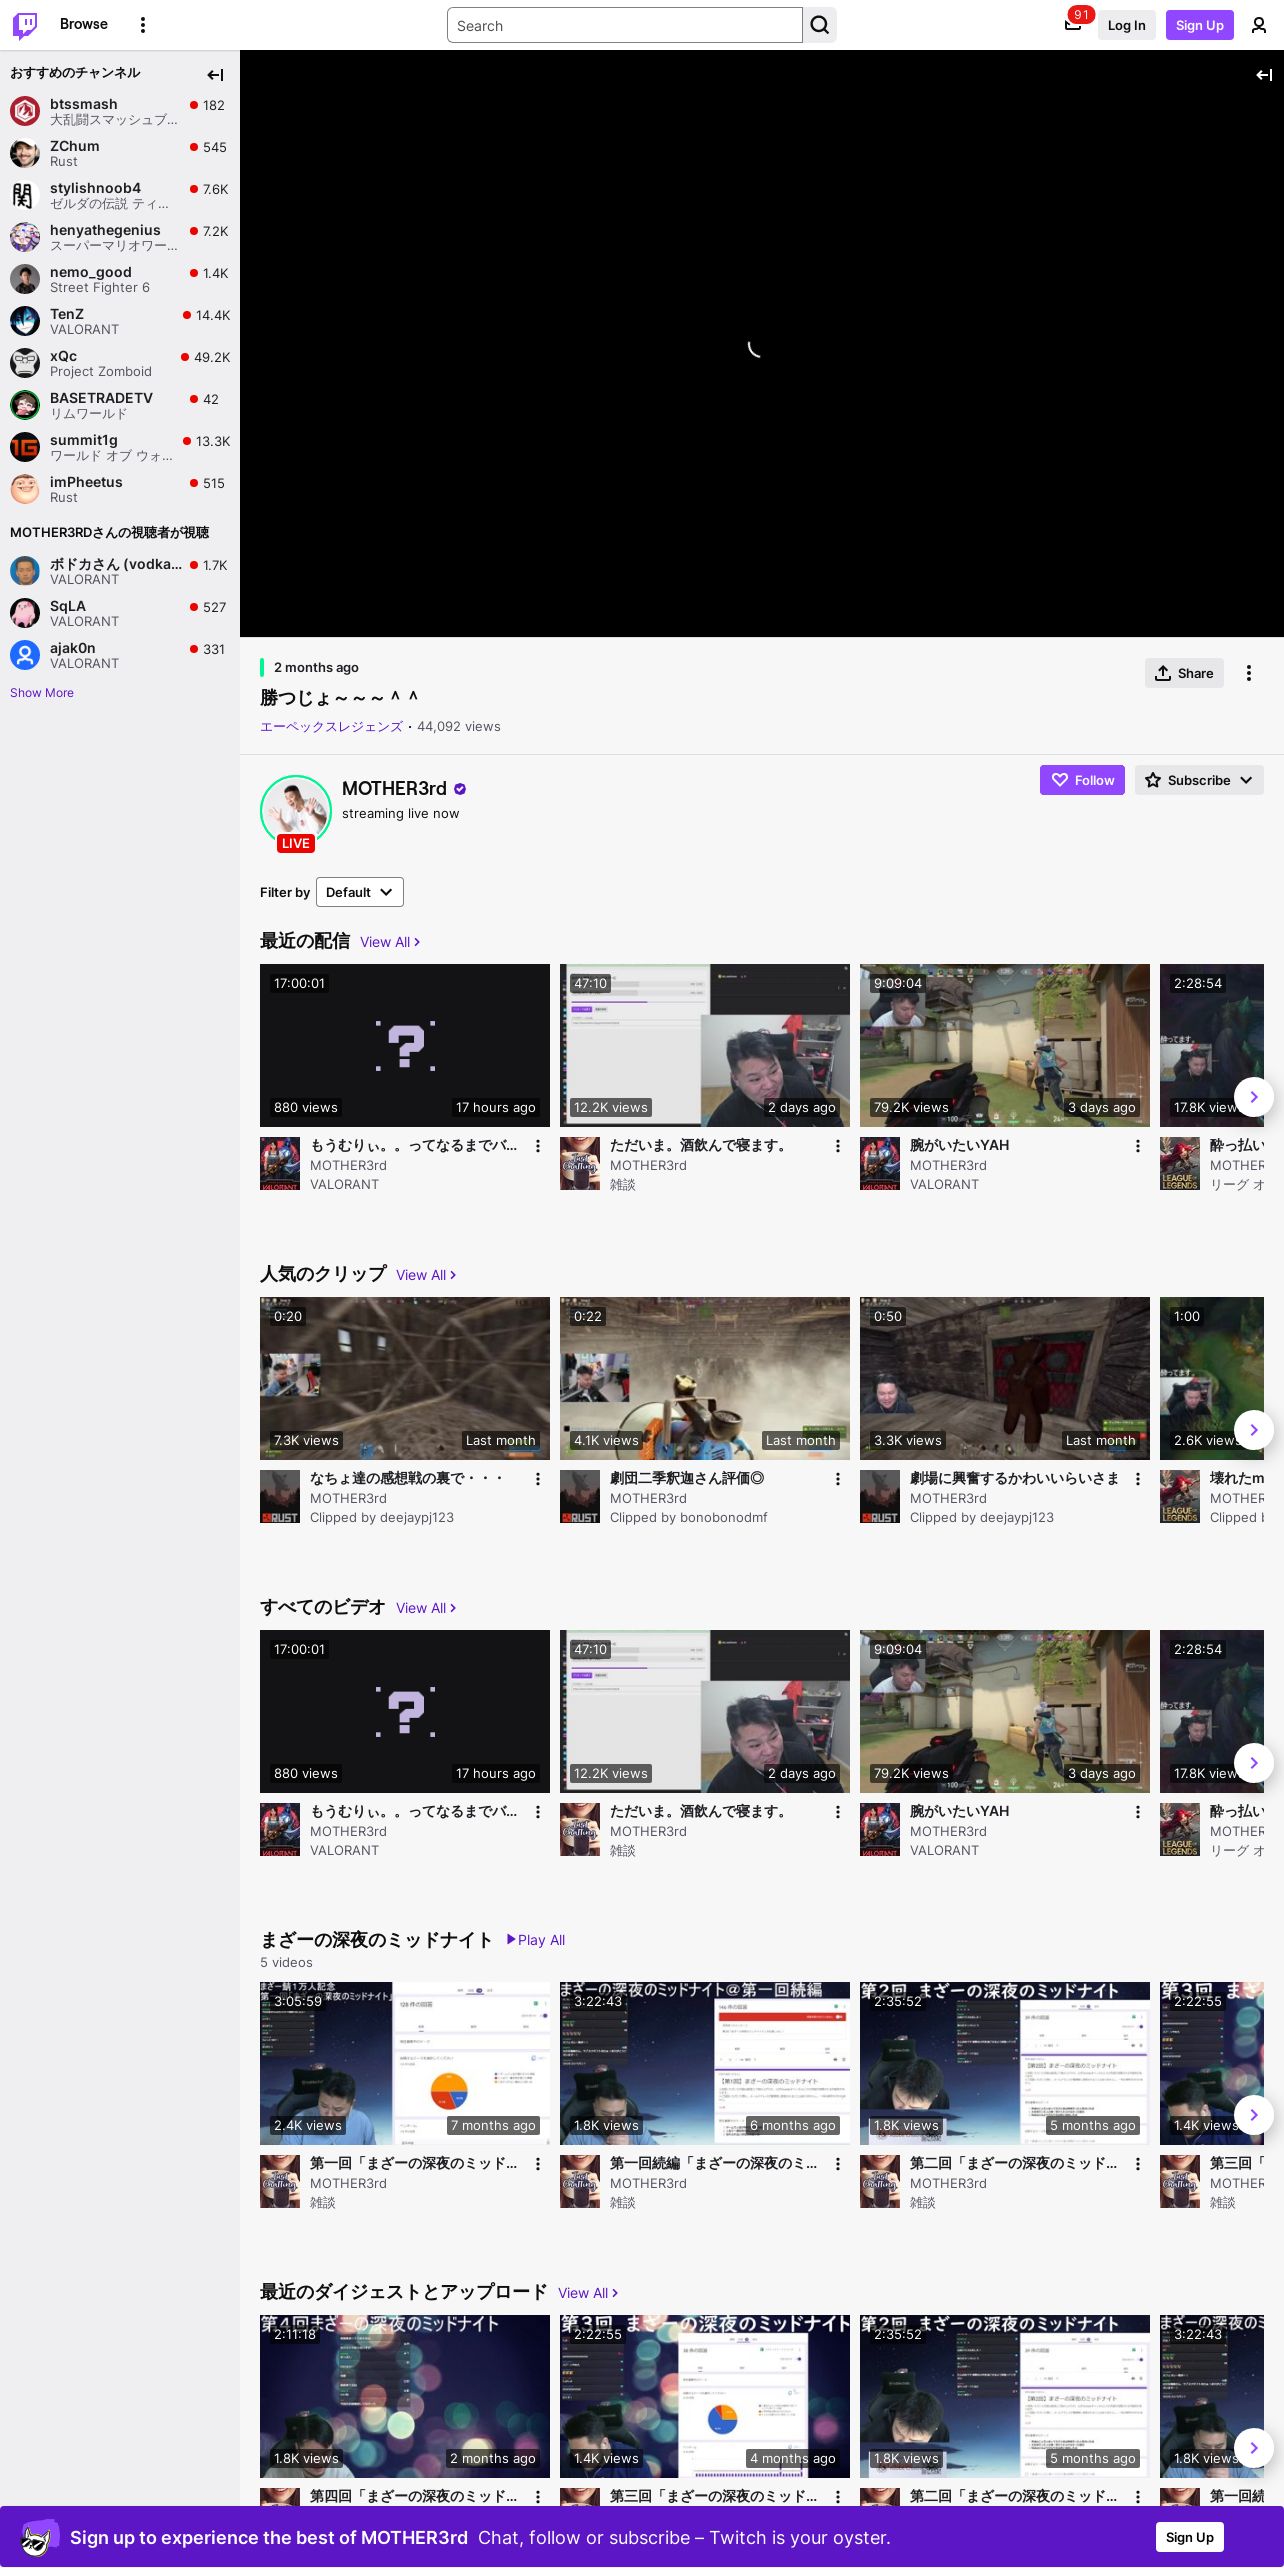
Task: Click Clipped by bonobonodmf text
Action: [689, 1517]
